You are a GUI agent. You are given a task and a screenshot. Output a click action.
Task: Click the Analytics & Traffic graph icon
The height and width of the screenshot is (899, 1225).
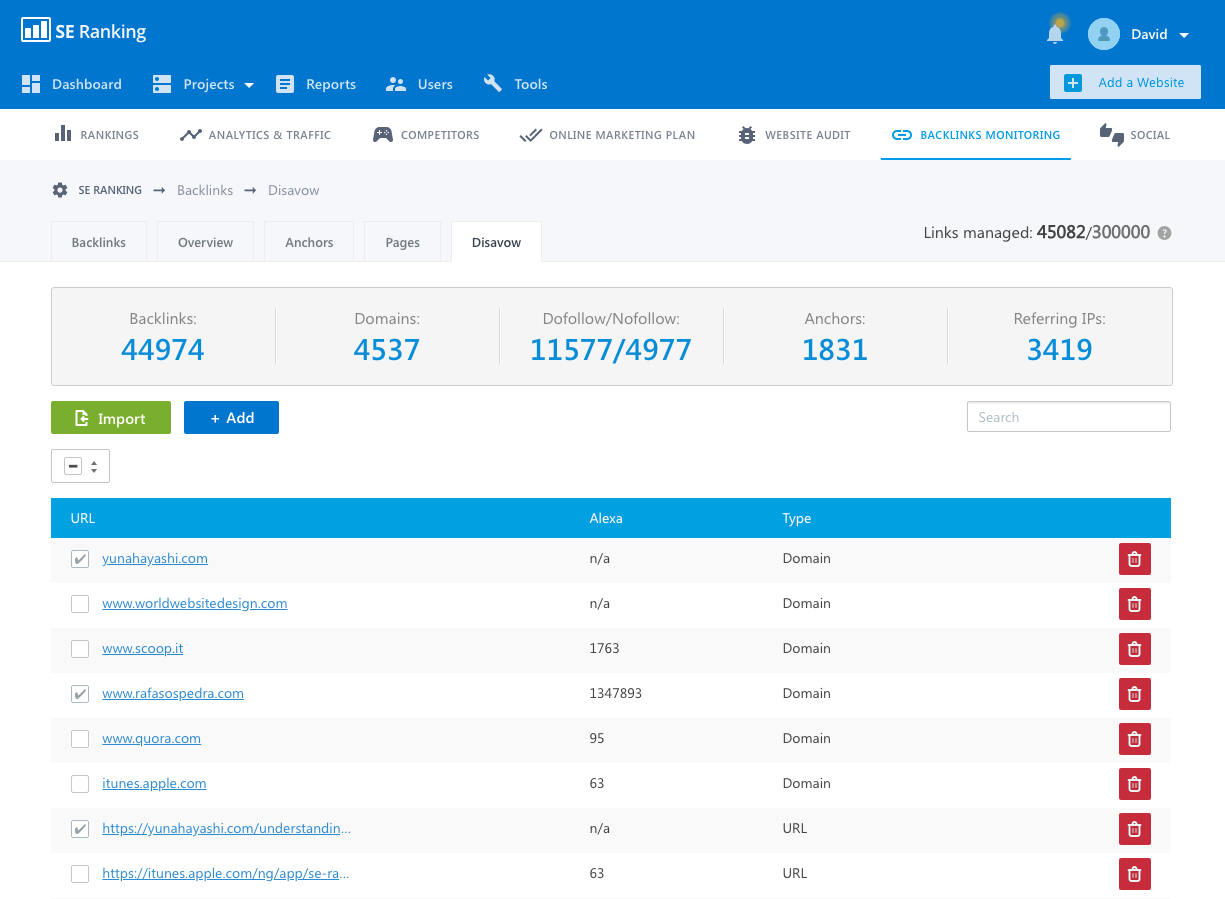coord(190,135)
